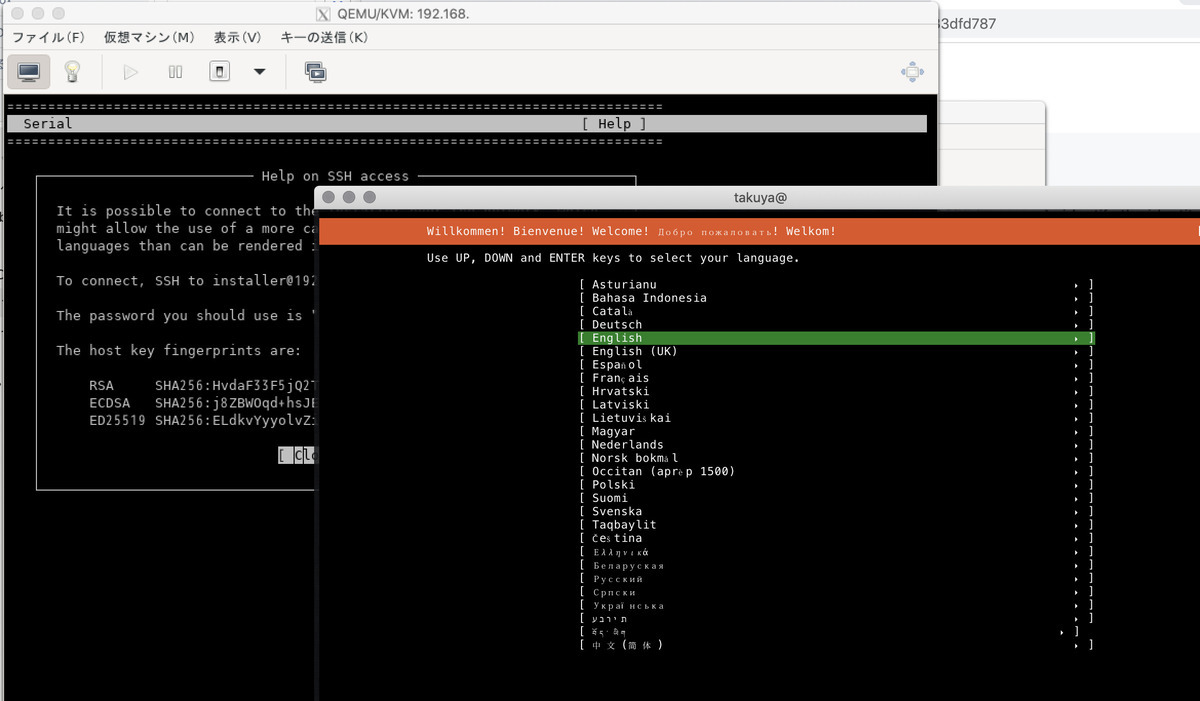
Task: Click the arrow on the Polski row
Action: (x=1077, y=485)
